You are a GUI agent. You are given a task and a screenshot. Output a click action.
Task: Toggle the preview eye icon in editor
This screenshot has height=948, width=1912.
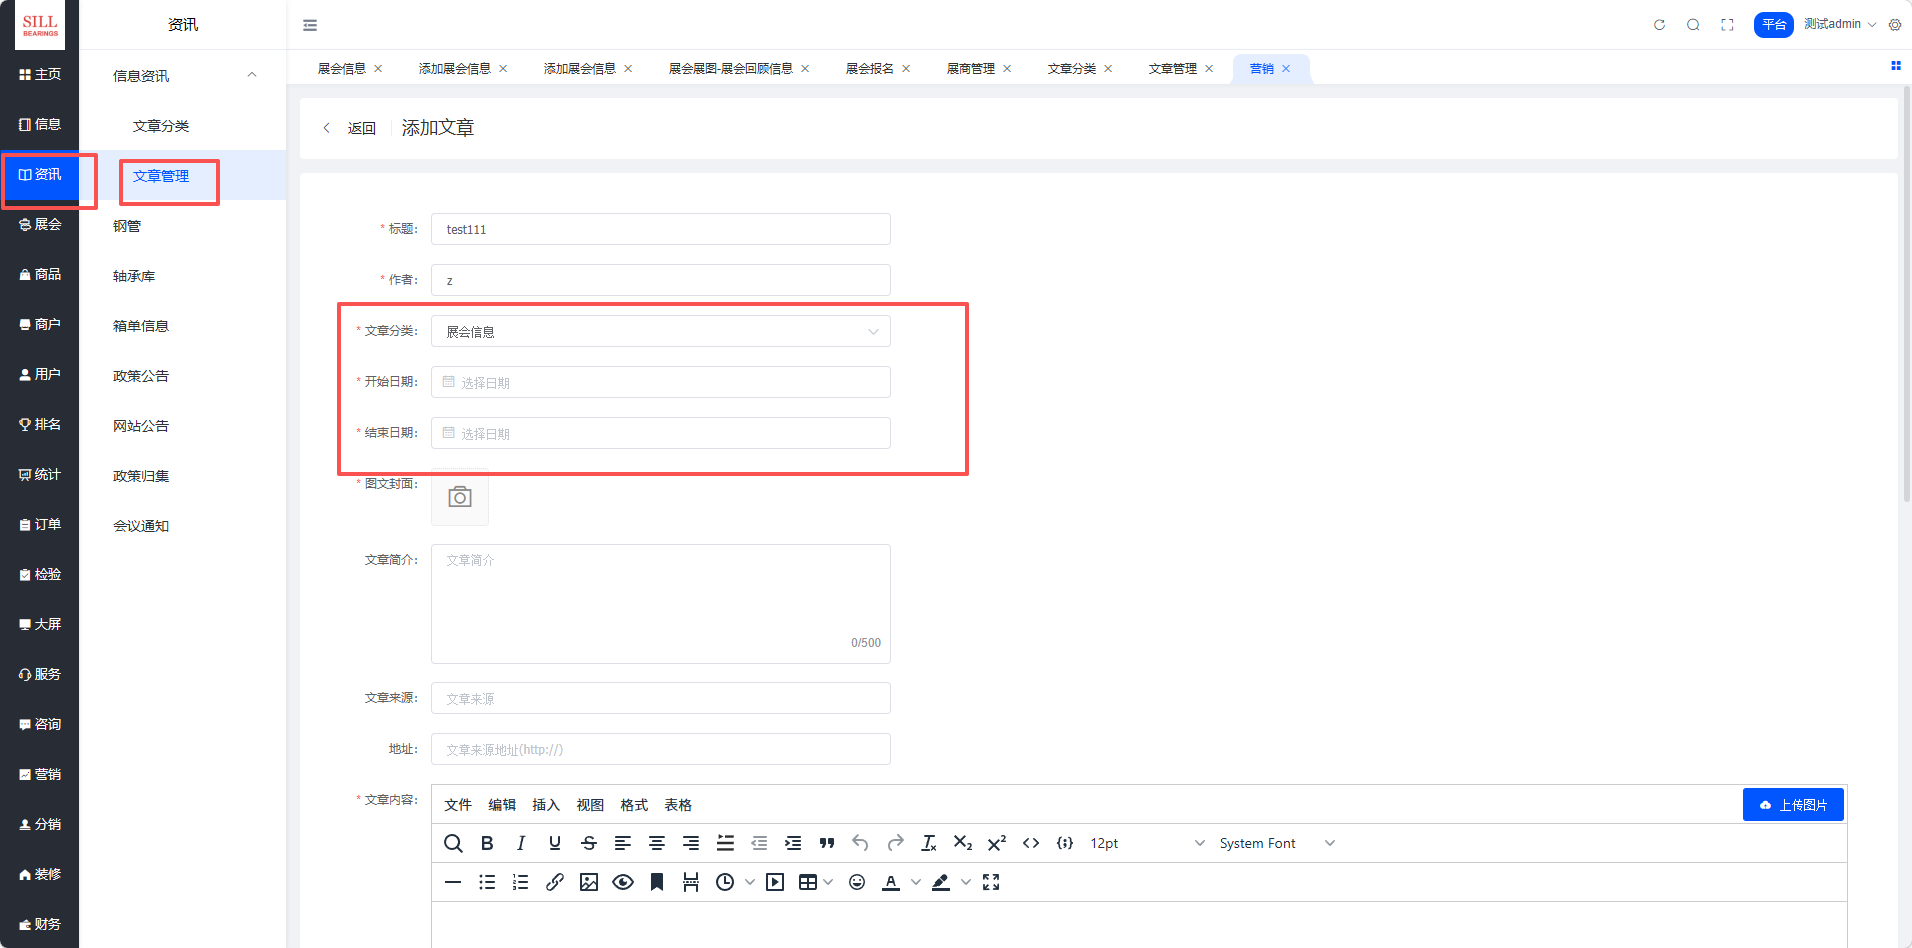(623, 882)
